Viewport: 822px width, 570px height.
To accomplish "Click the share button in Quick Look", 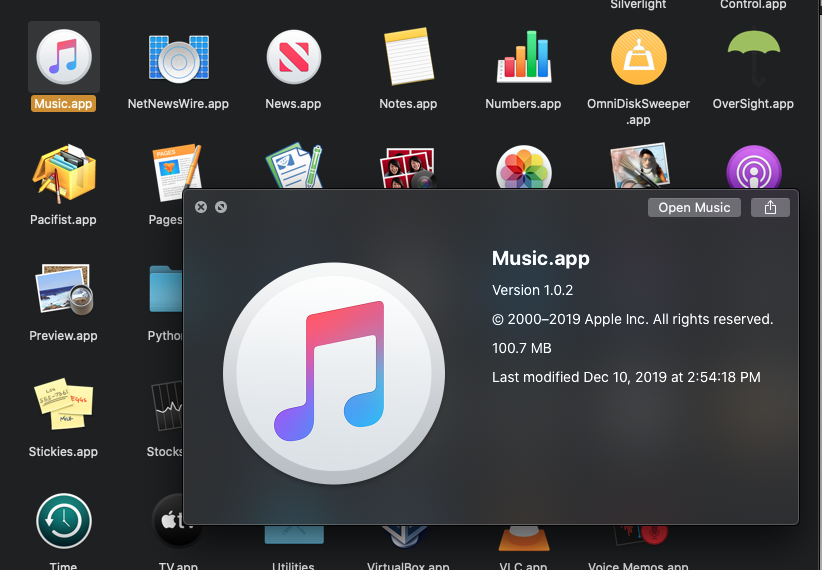I will pos(770,208).
